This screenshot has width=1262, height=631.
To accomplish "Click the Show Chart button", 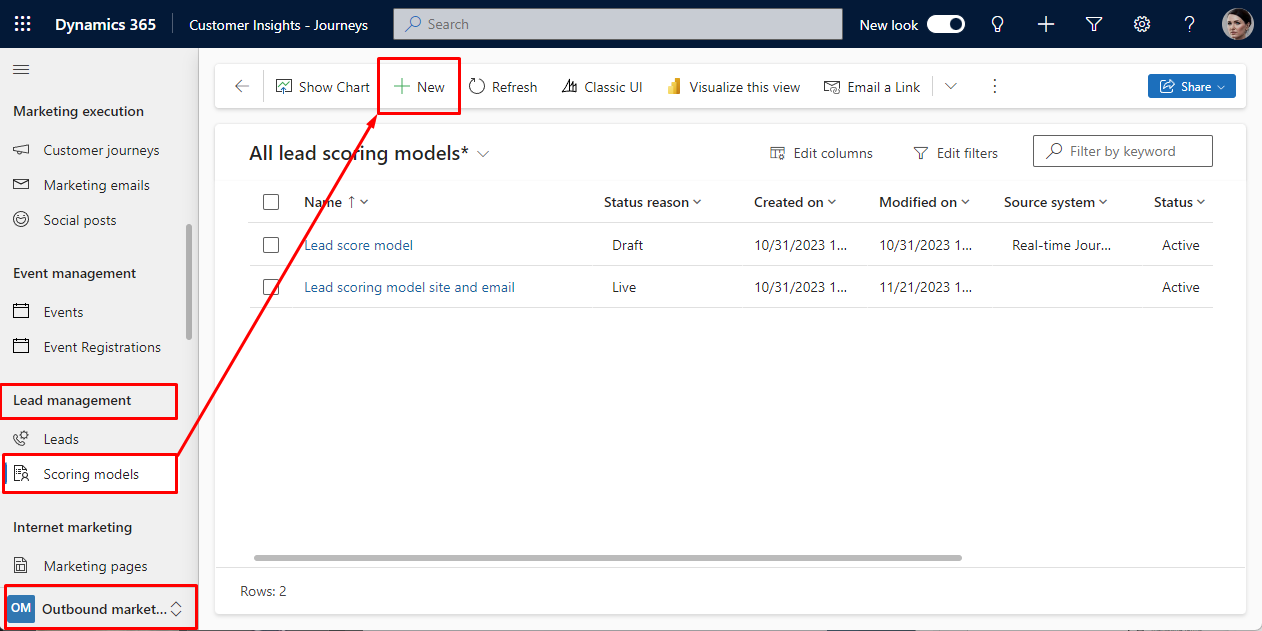I will (x=323, y=87).
